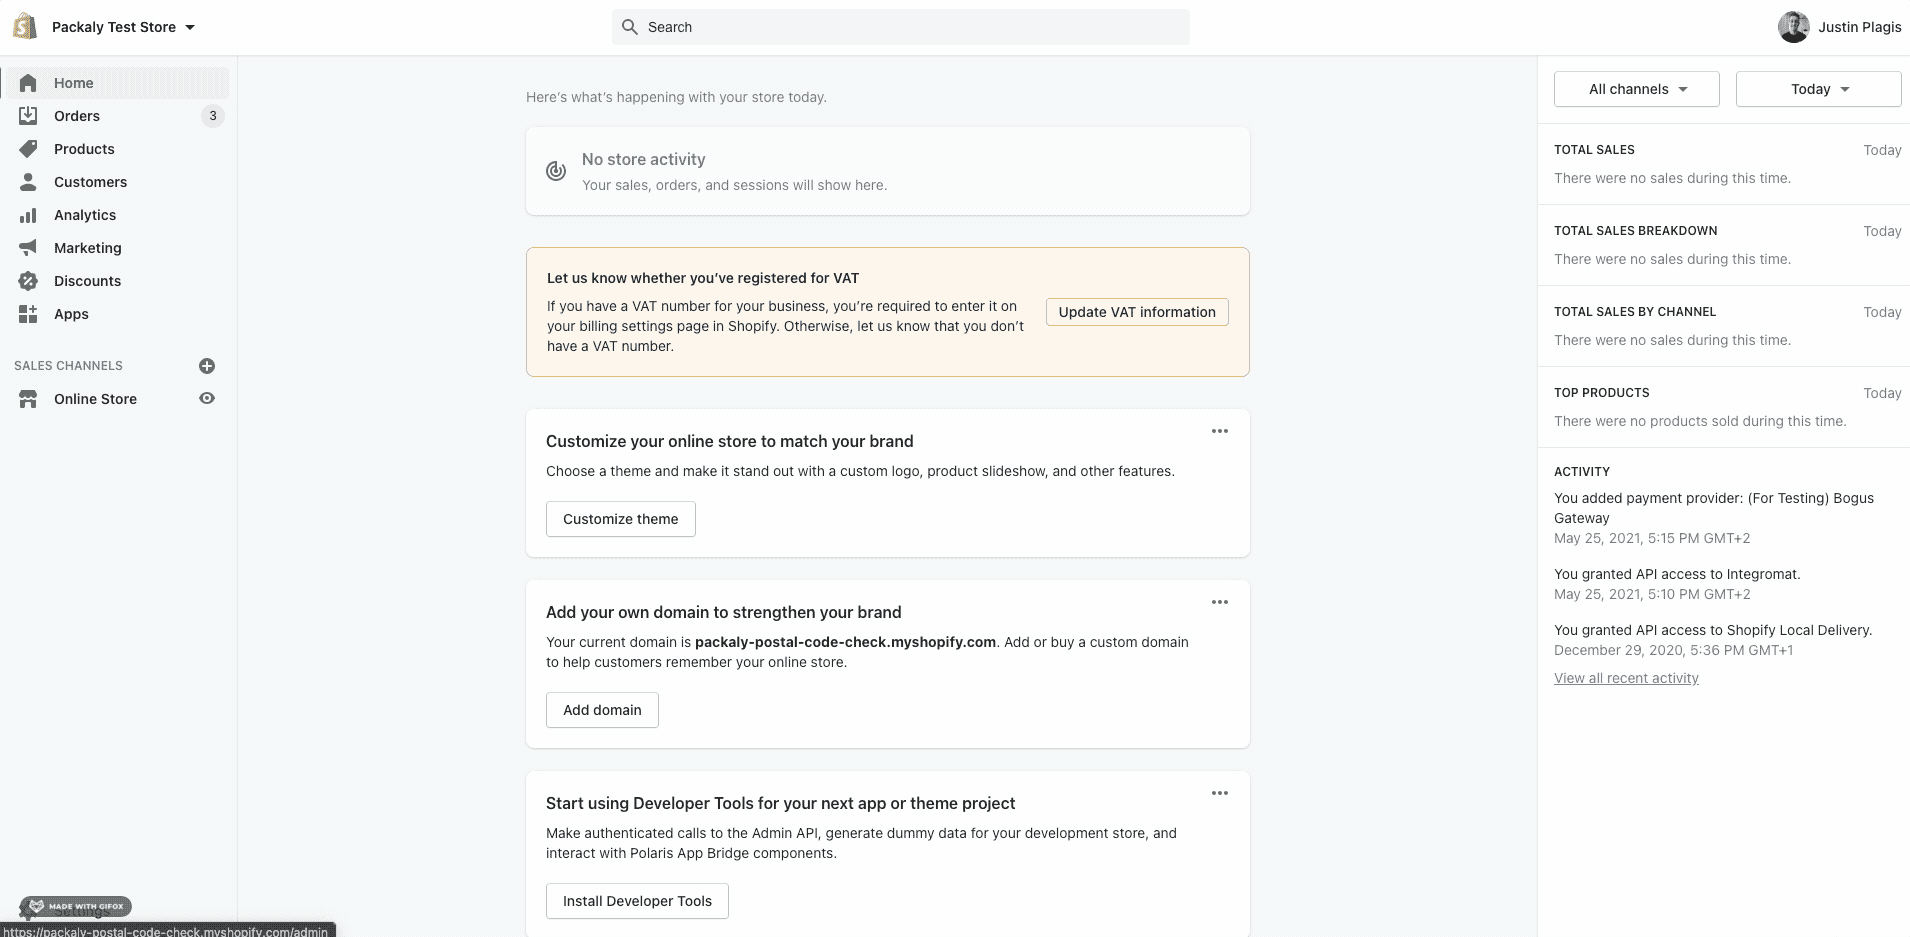Click the Orders inbox icon in sidebar
This screenshot has height=937, width=1910.
click(x=28, y=116)
